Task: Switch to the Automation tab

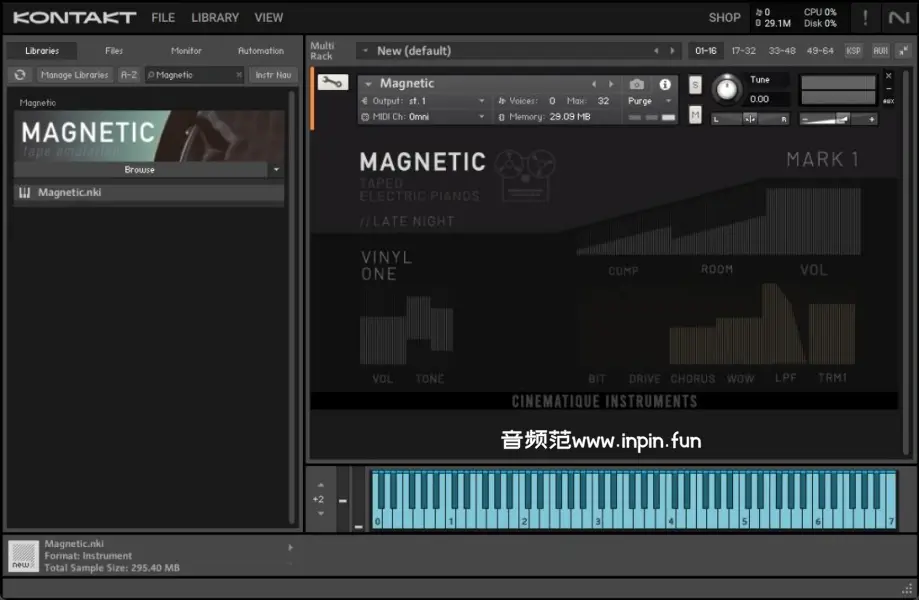Action: tap(260, 51)
